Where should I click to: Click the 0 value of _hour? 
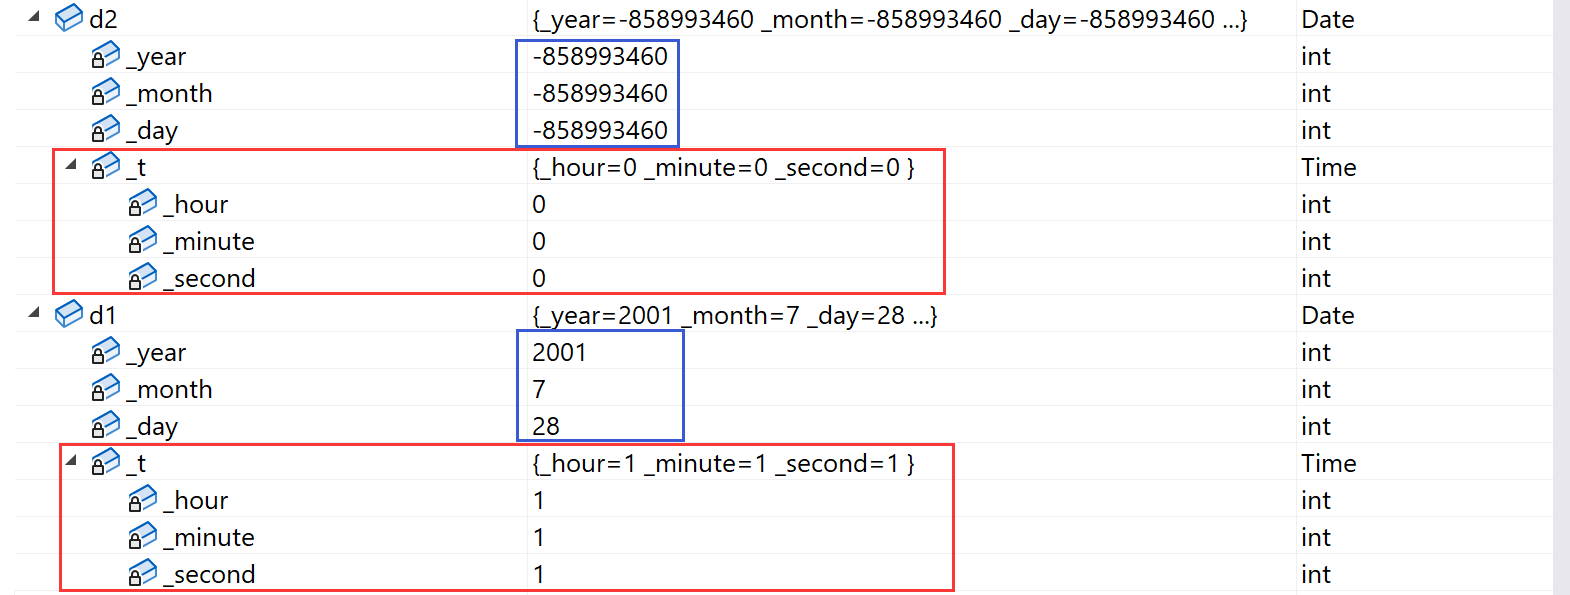click(x=539, y=204)
